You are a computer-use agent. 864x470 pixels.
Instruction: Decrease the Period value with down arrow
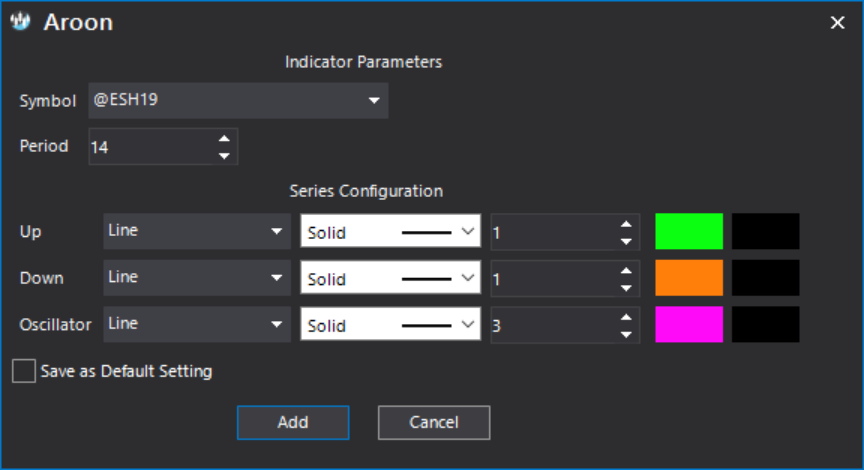(x=224, y=156)
